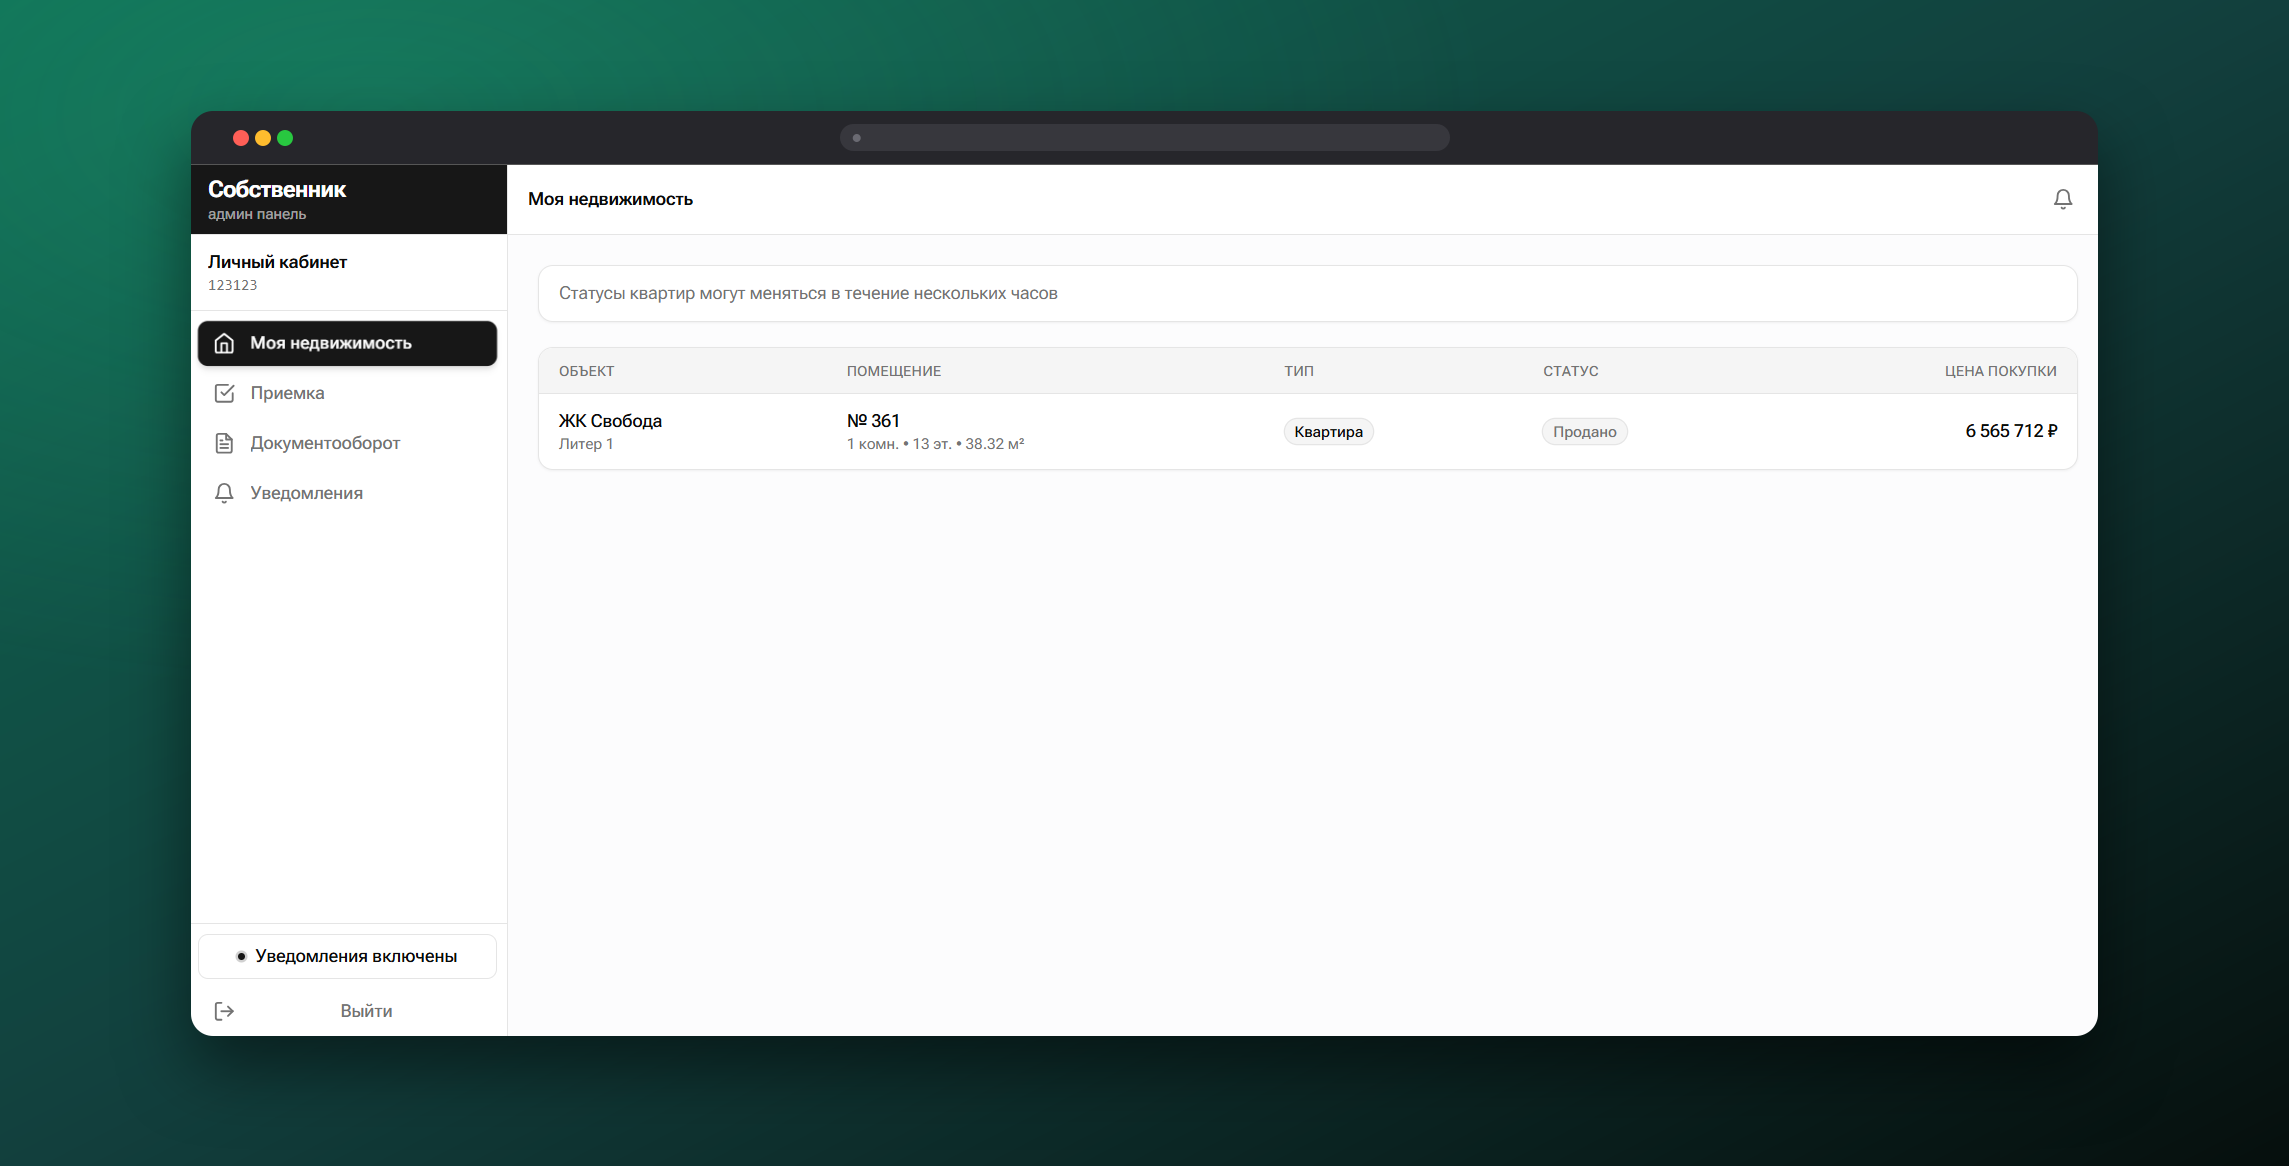Click the red close window button
The image size is (2289, 1166).
tap(241, 138)
